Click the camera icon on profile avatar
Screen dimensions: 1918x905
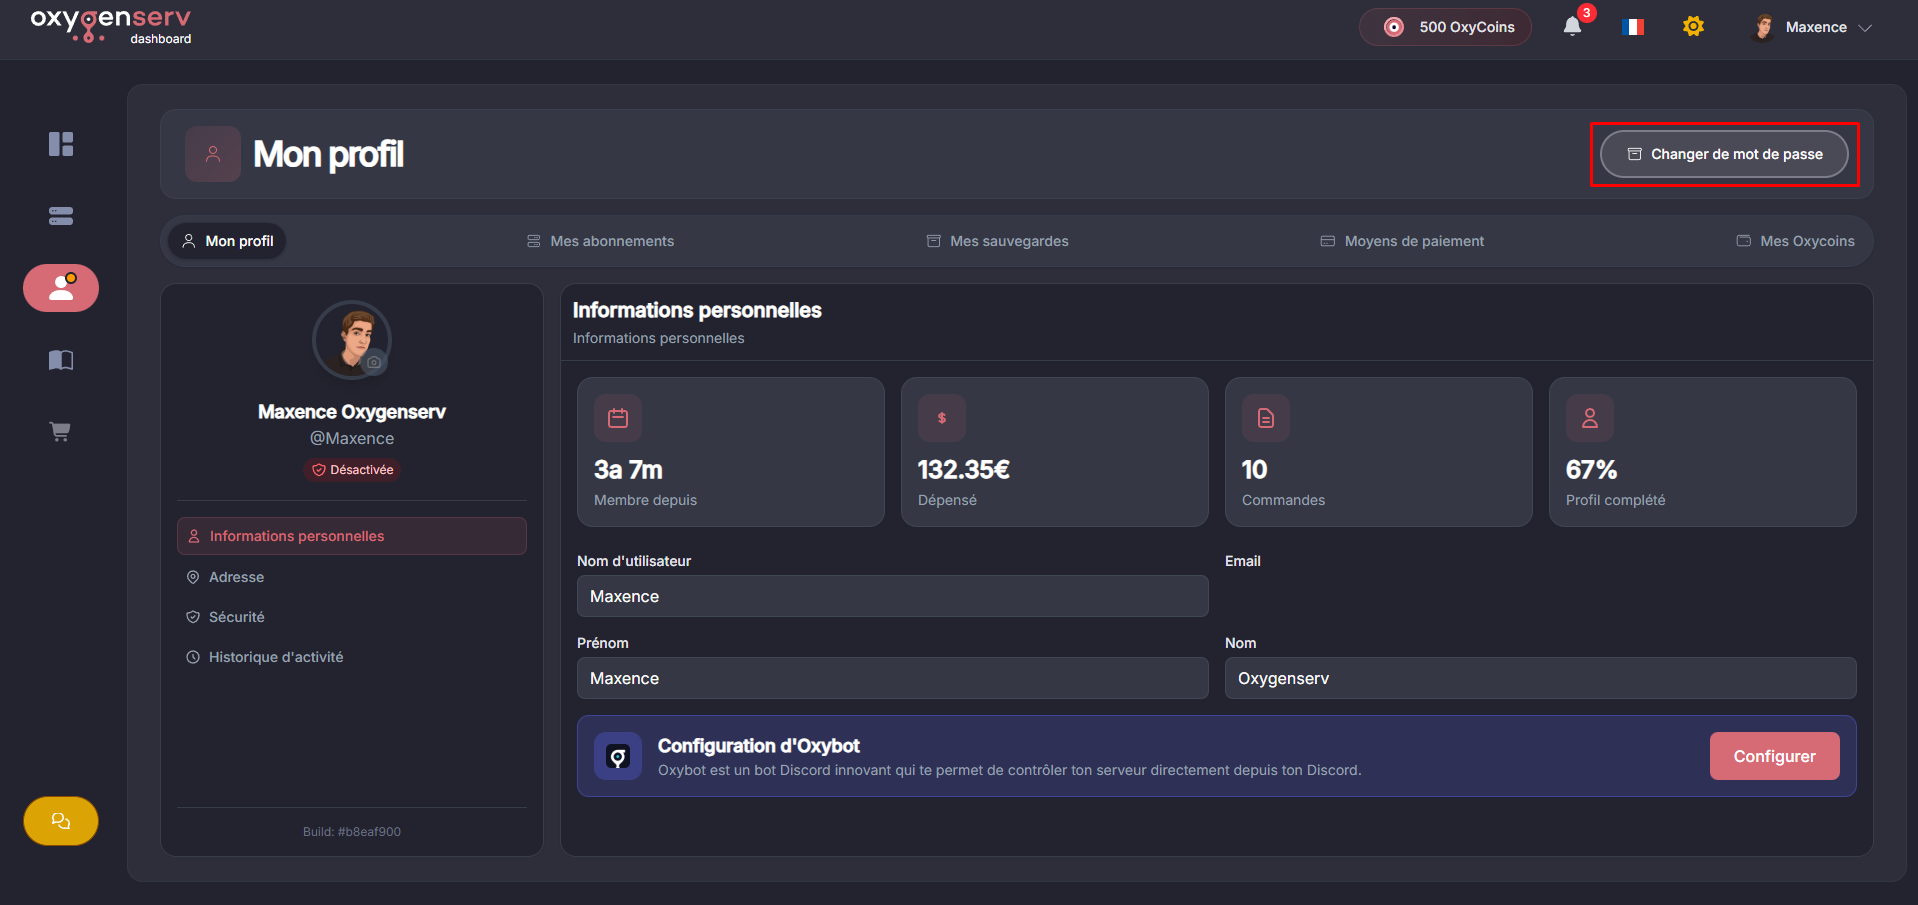374,363
